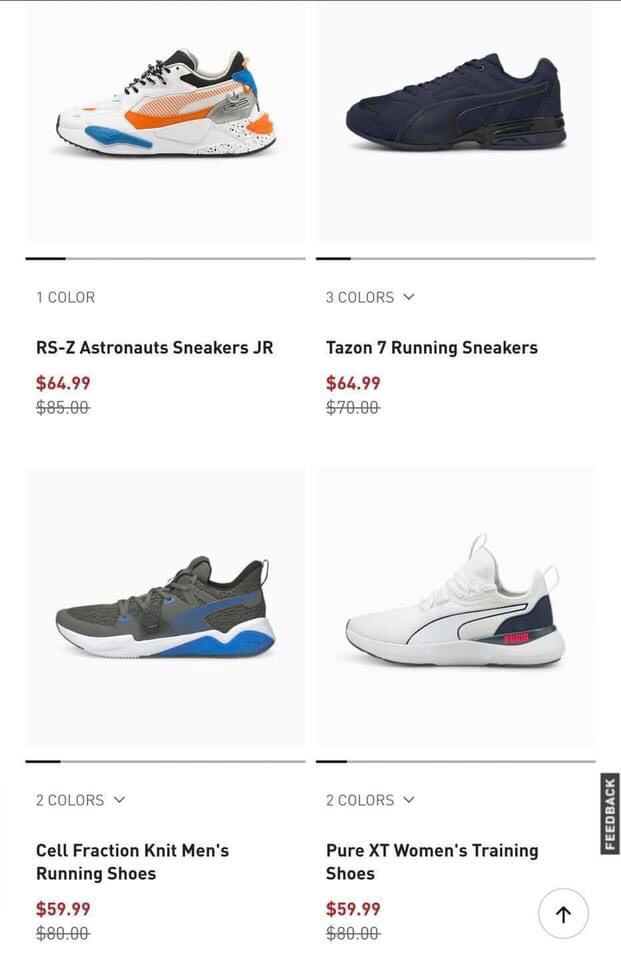Click the image carousel bar under RS-Z Astronauts
Image resolution: width=621 pixels, height=960 pixels.
165,258
